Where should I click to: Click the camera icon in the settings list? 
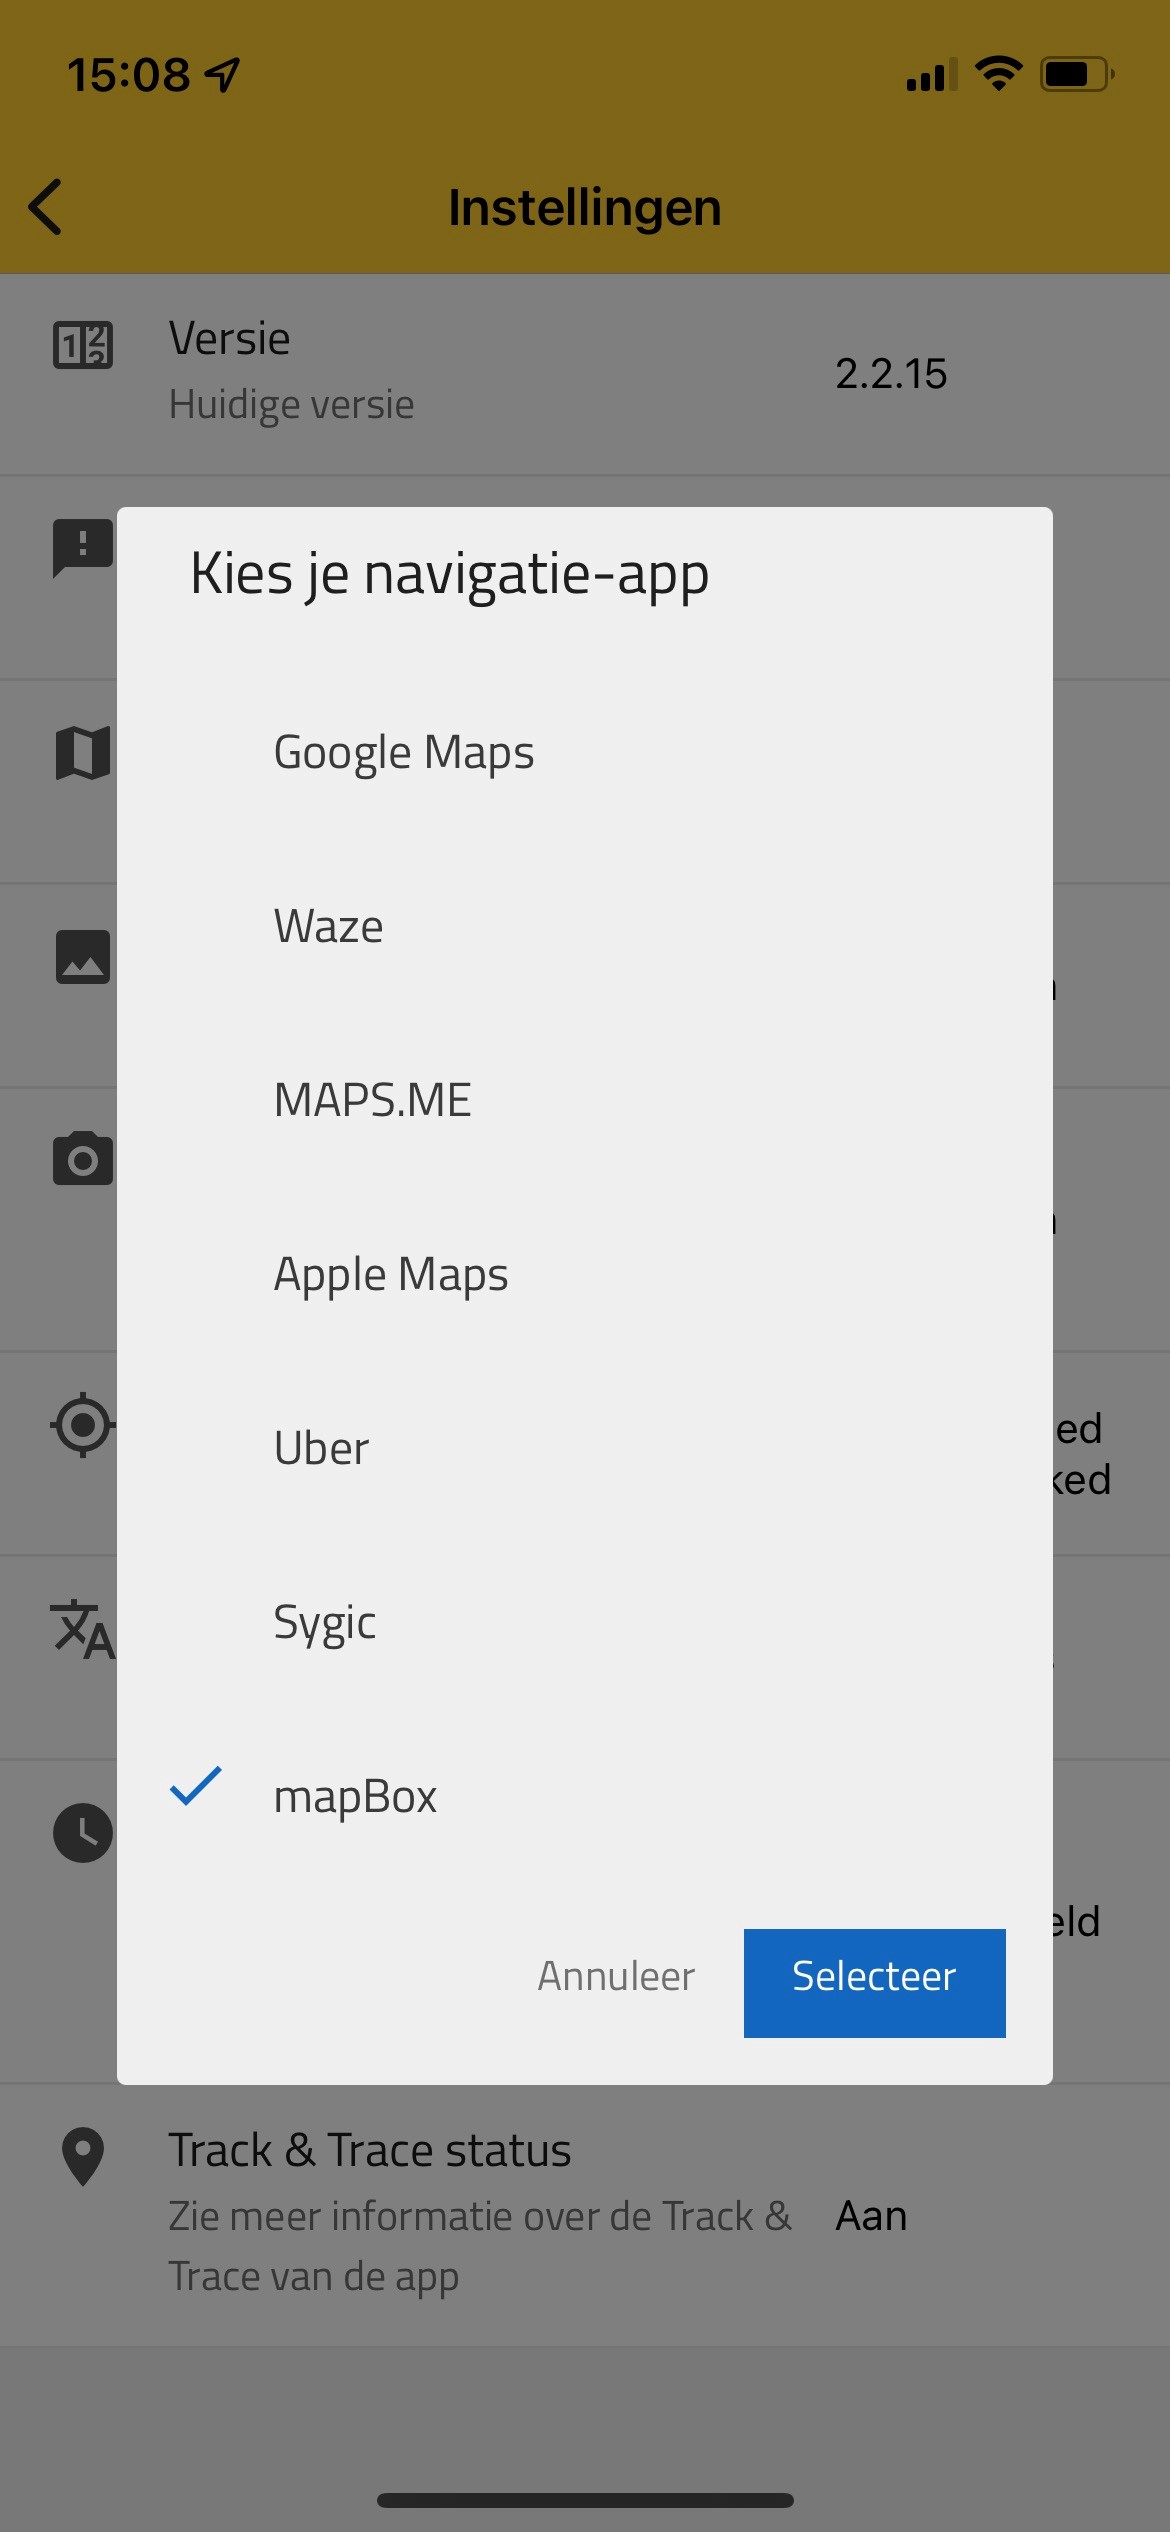pyautogui.click(x=83, y=1159)
